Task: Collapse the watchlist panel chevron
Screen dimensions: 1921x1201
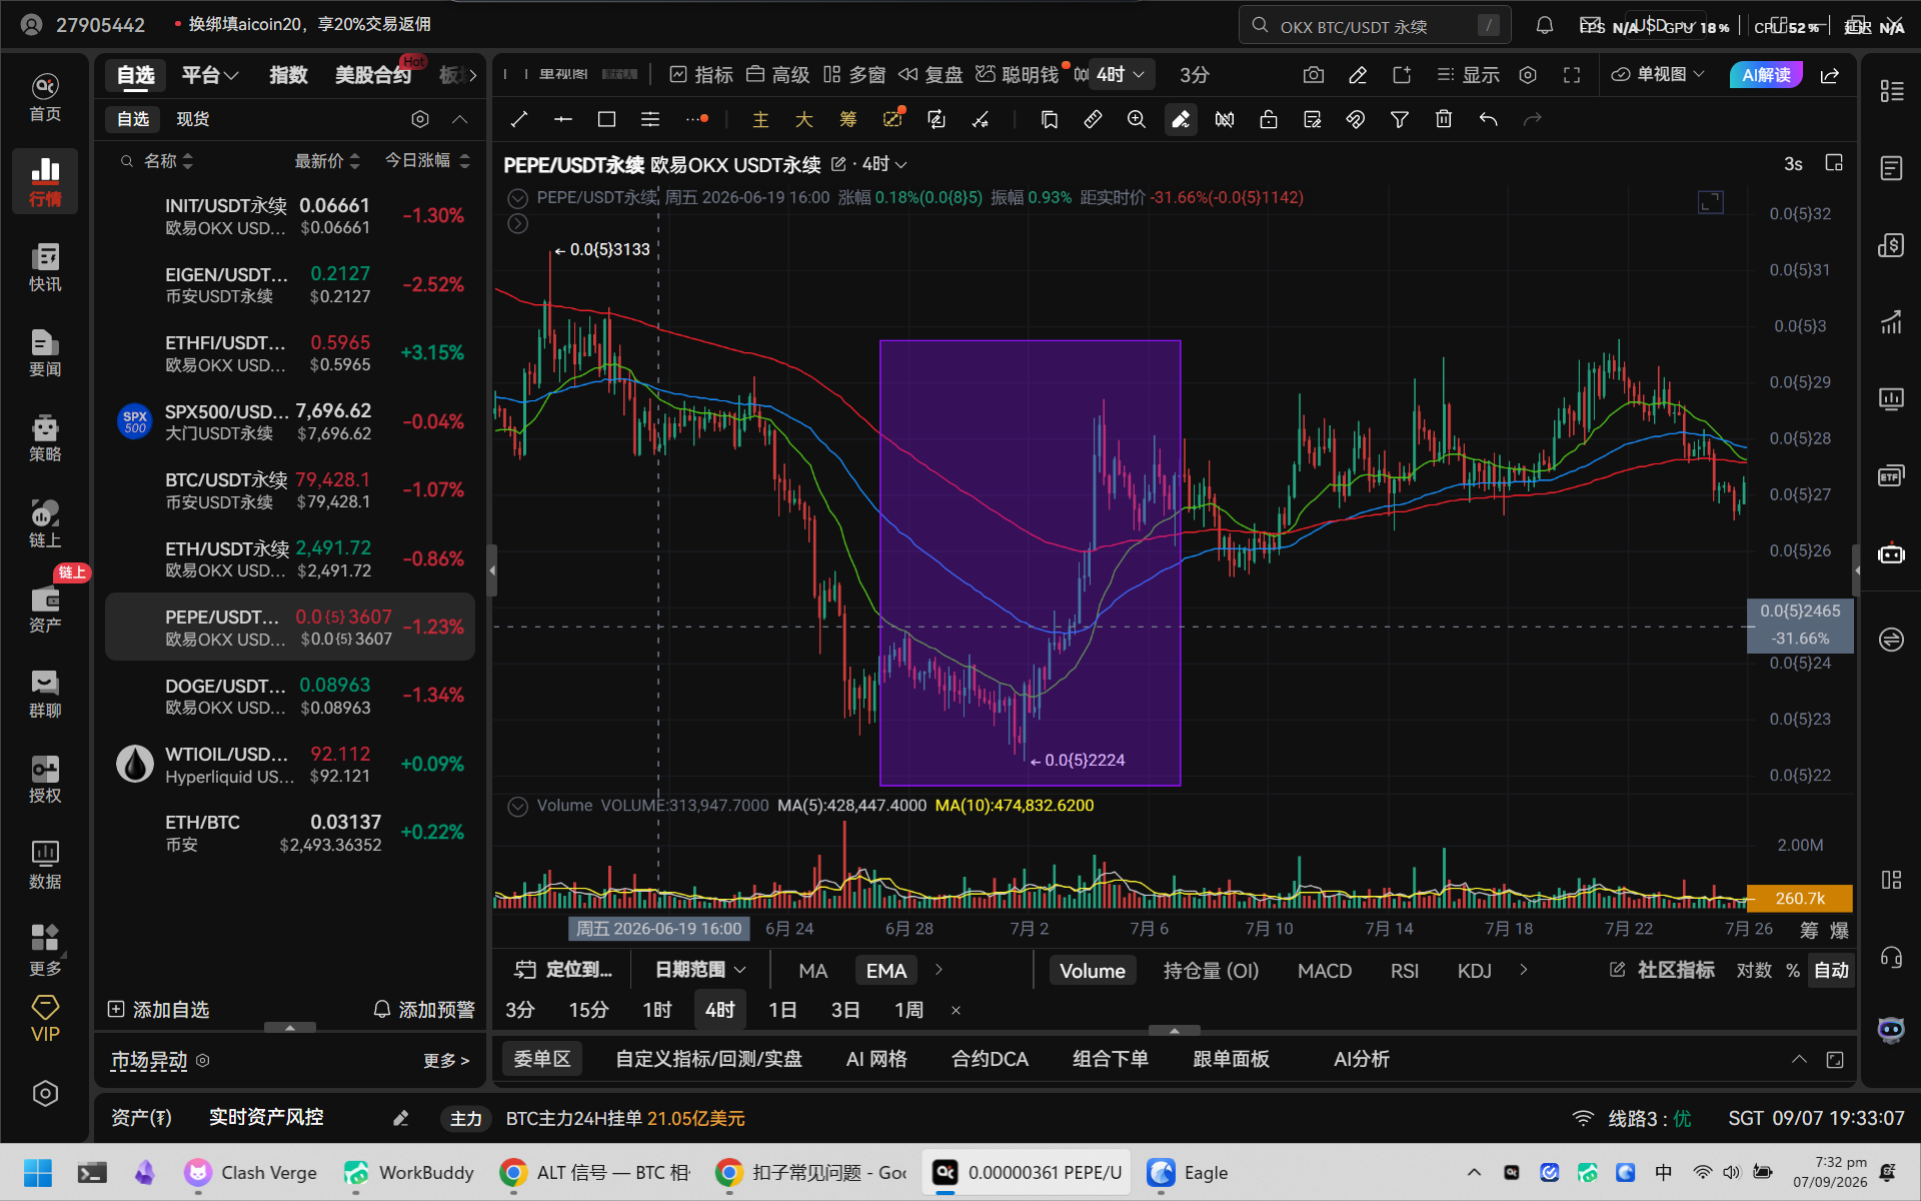Action: point(460,119)
